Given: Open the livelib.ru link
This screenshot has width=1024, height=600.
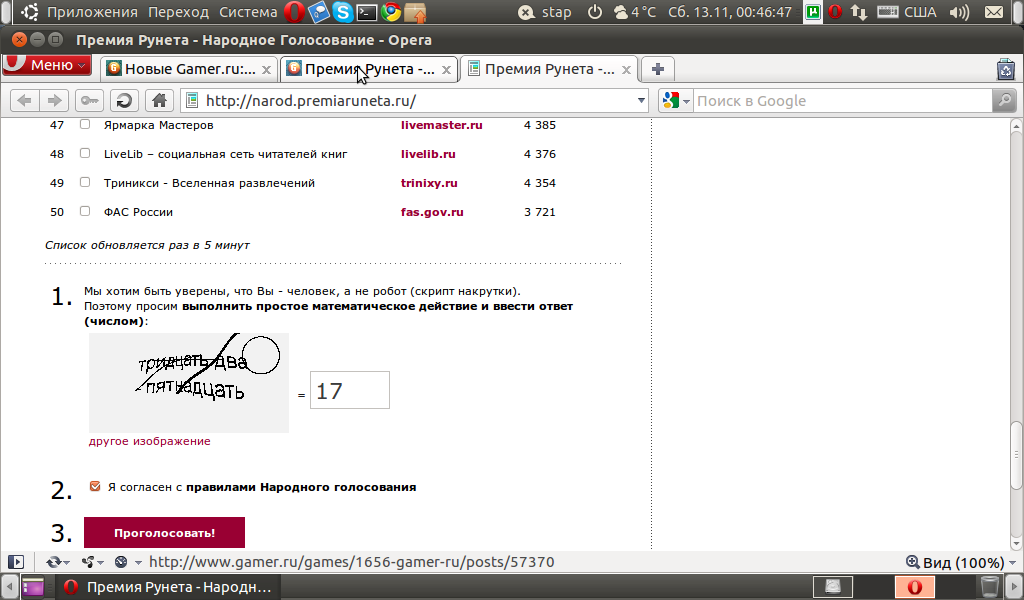Looking at the screenshot, I should click(428, 154).
